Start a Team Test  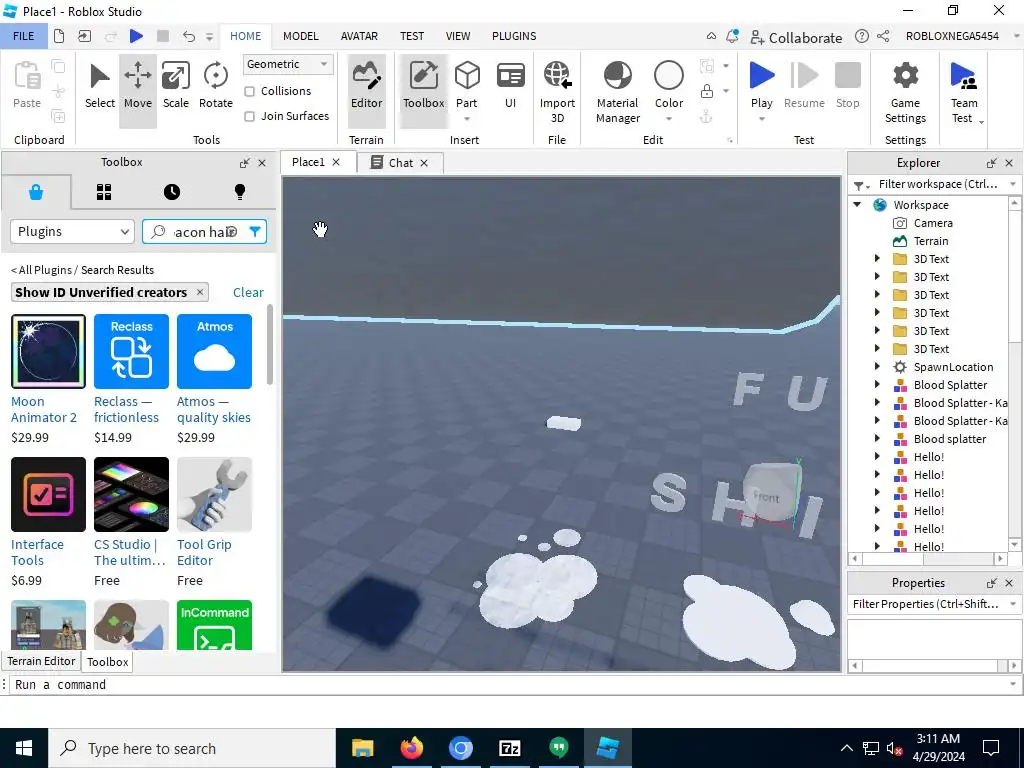point(964,91)
